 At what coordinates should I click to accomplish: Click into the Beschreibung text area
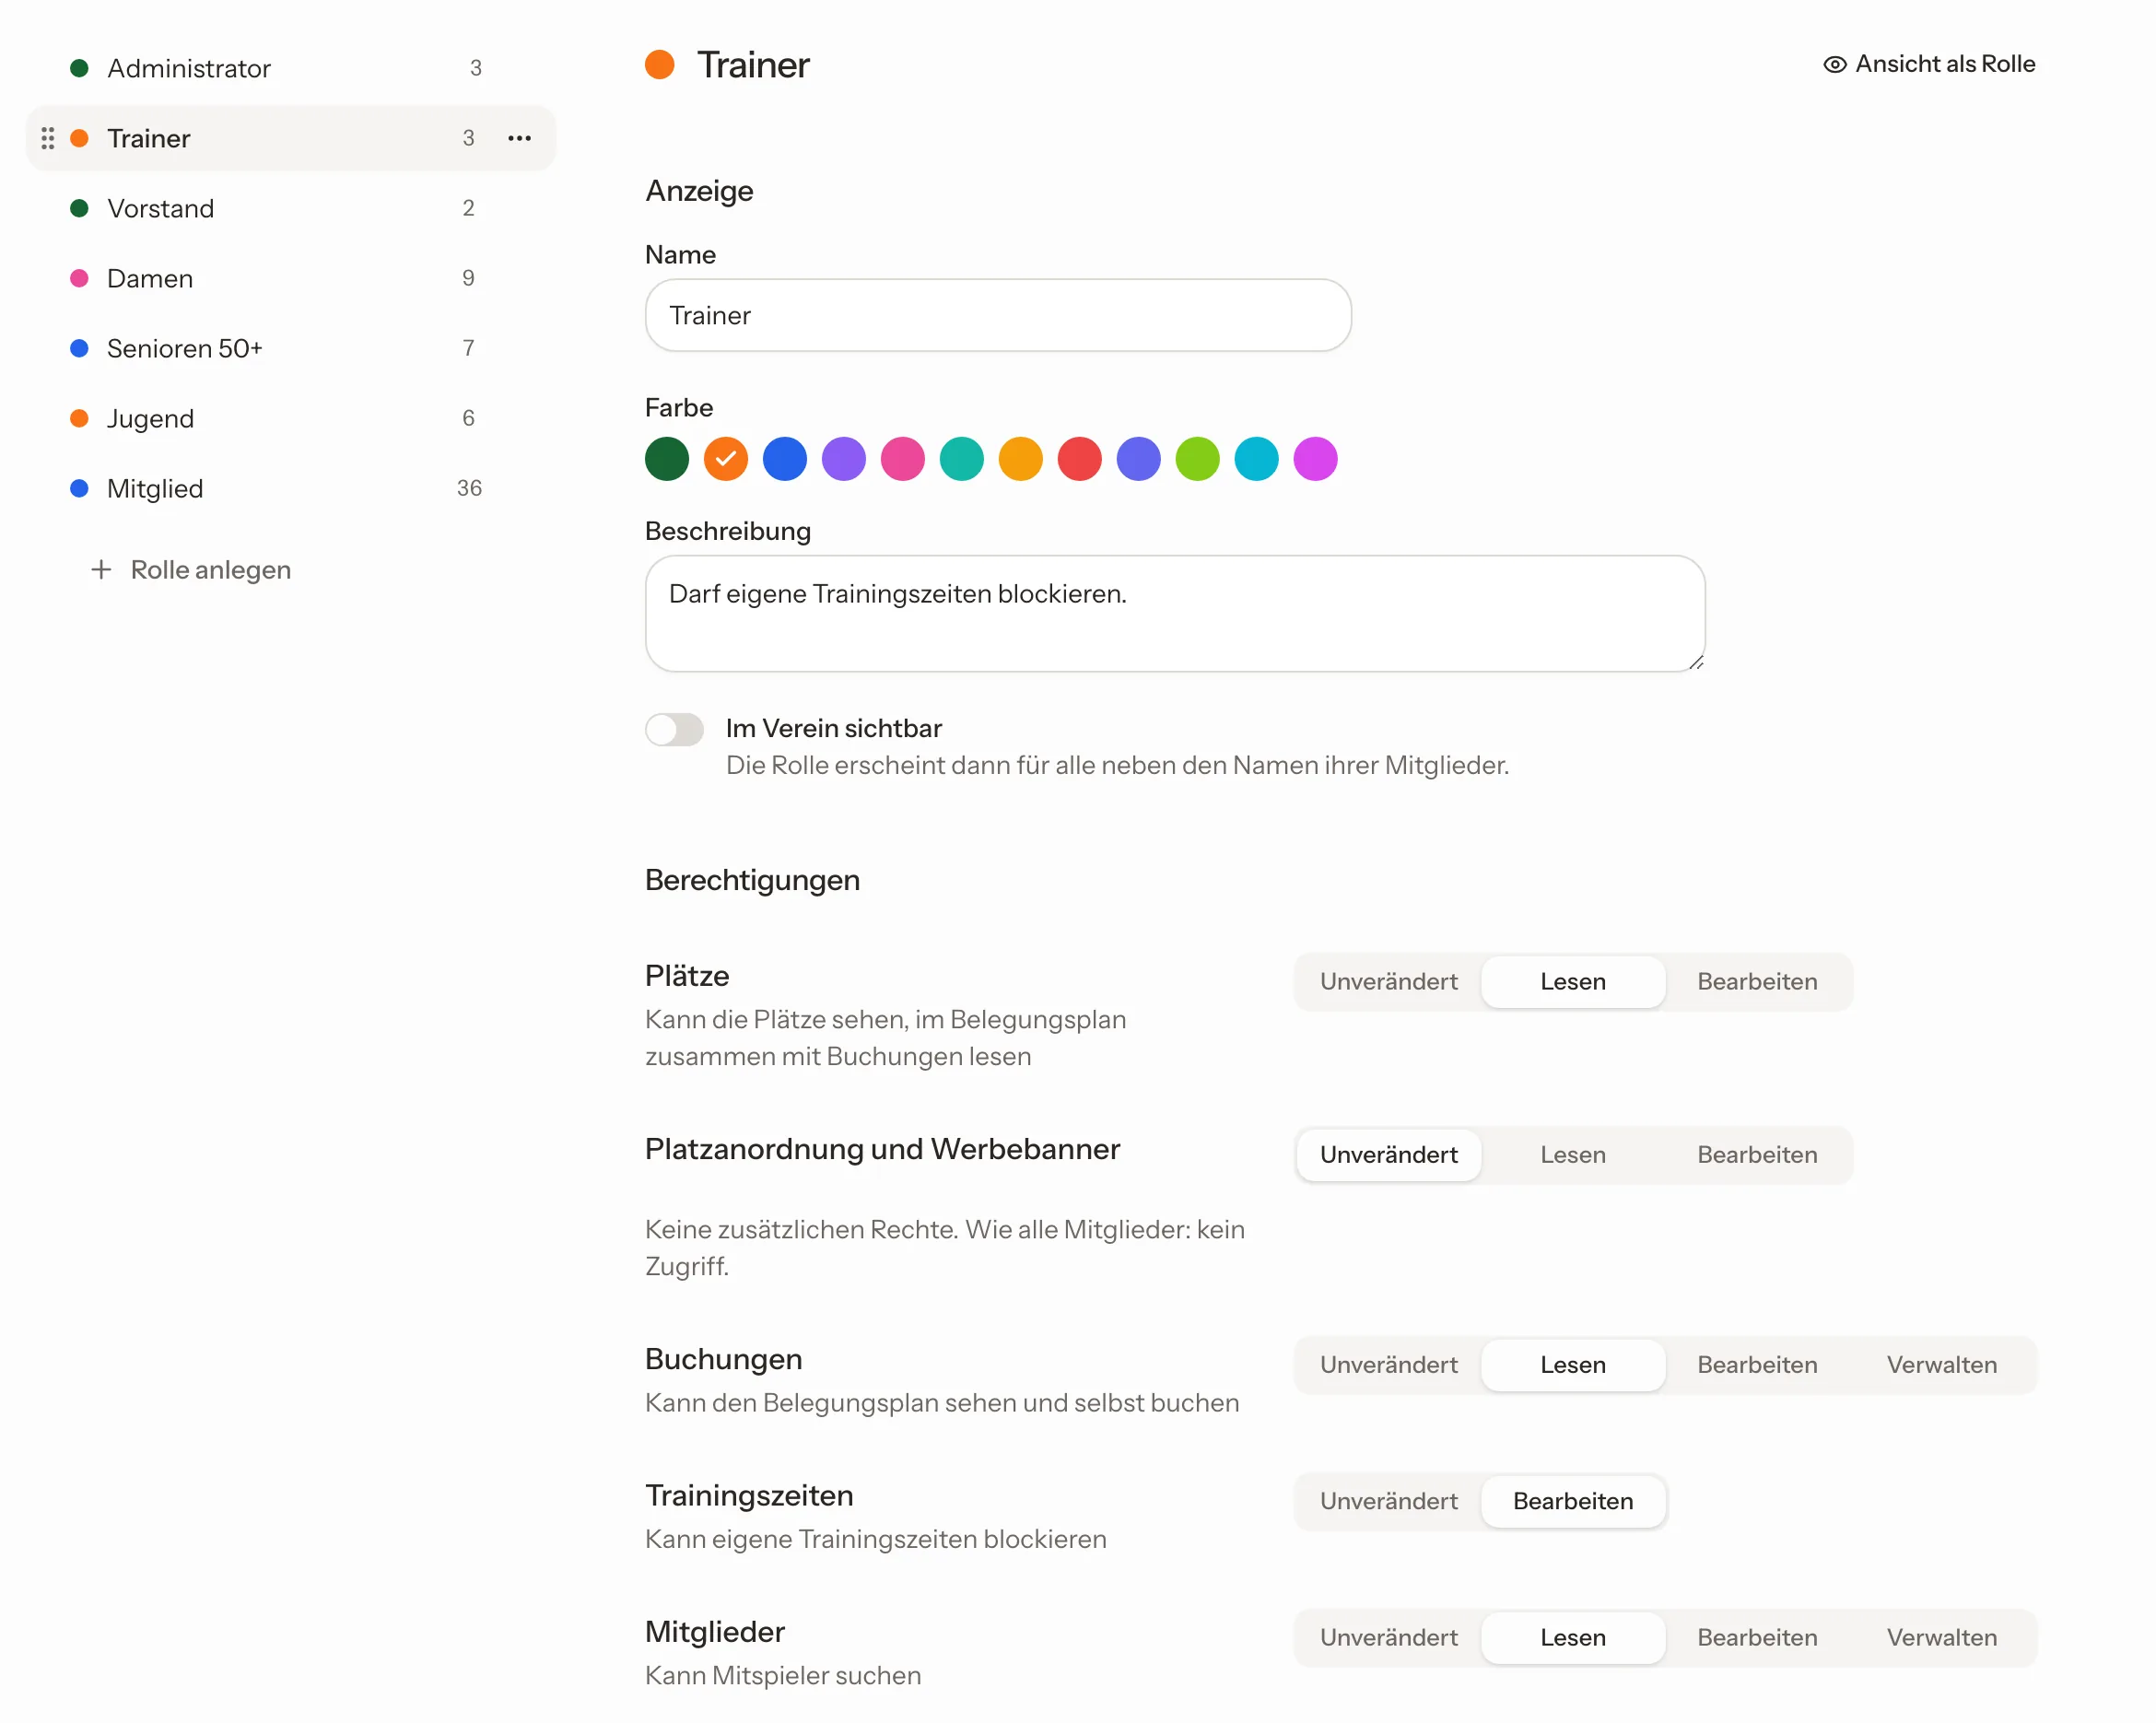click(1174, 613)
